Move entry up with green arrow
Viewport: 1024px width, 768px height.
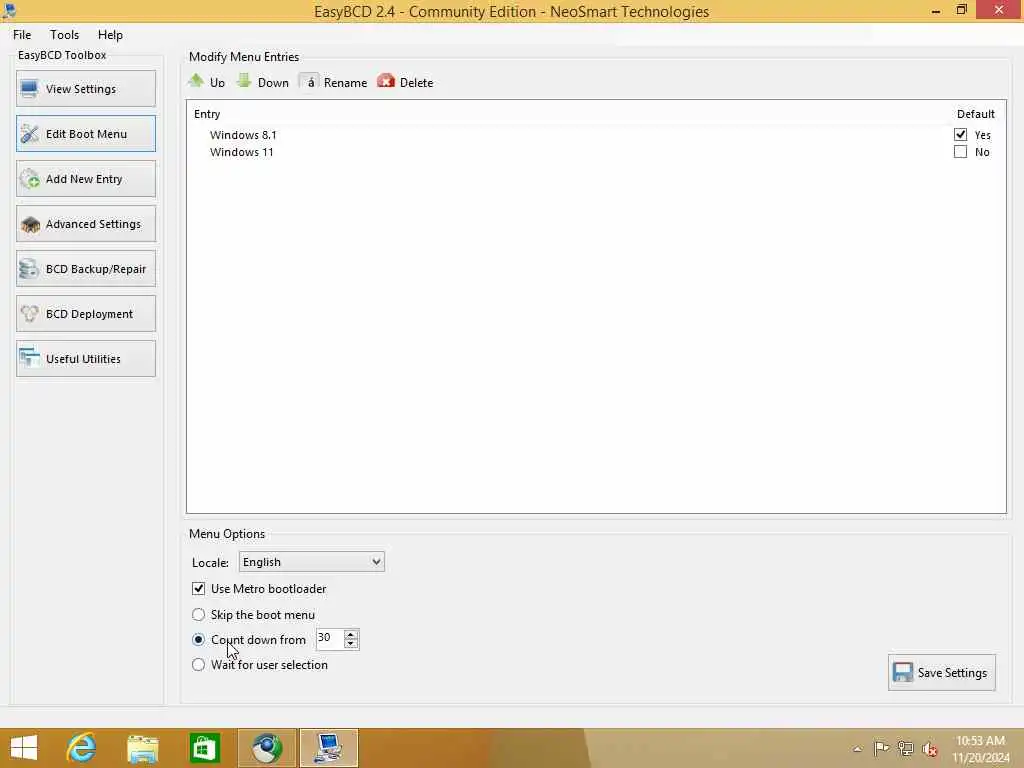coord(196,81)
